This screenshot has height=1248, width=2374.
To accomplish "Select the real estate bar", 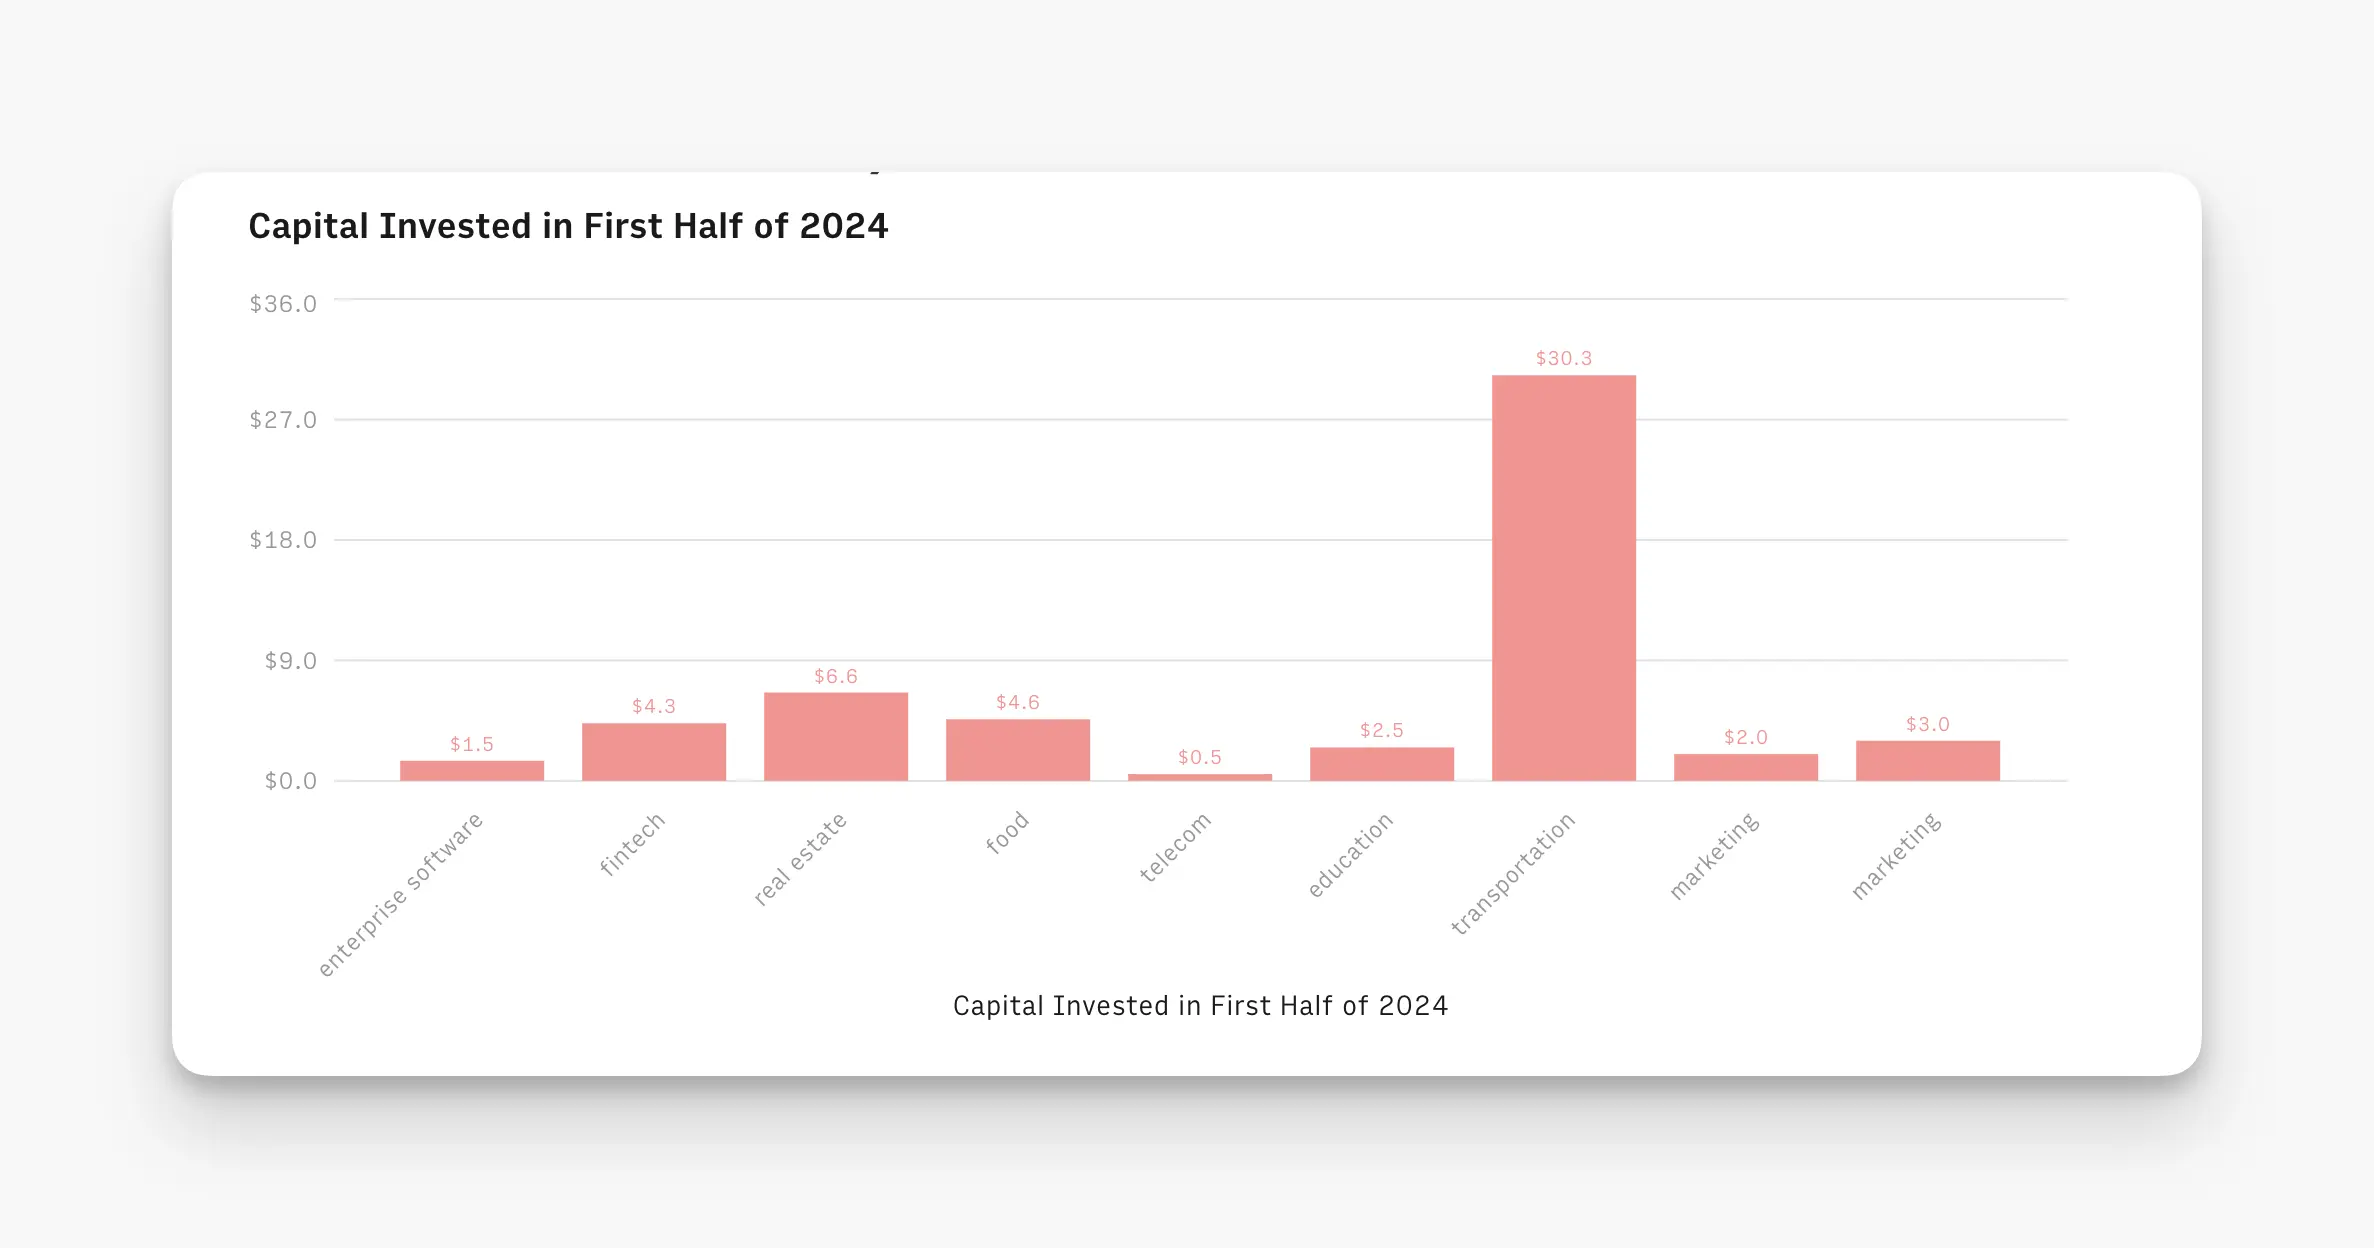I will click(x=836, y=737).
